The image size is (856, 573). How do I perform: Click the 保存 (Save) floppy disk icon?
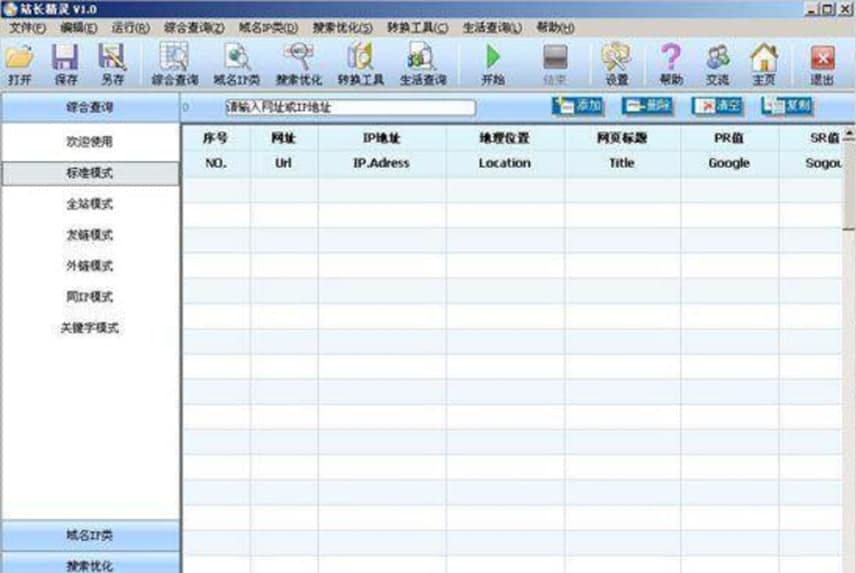[66, 64]
